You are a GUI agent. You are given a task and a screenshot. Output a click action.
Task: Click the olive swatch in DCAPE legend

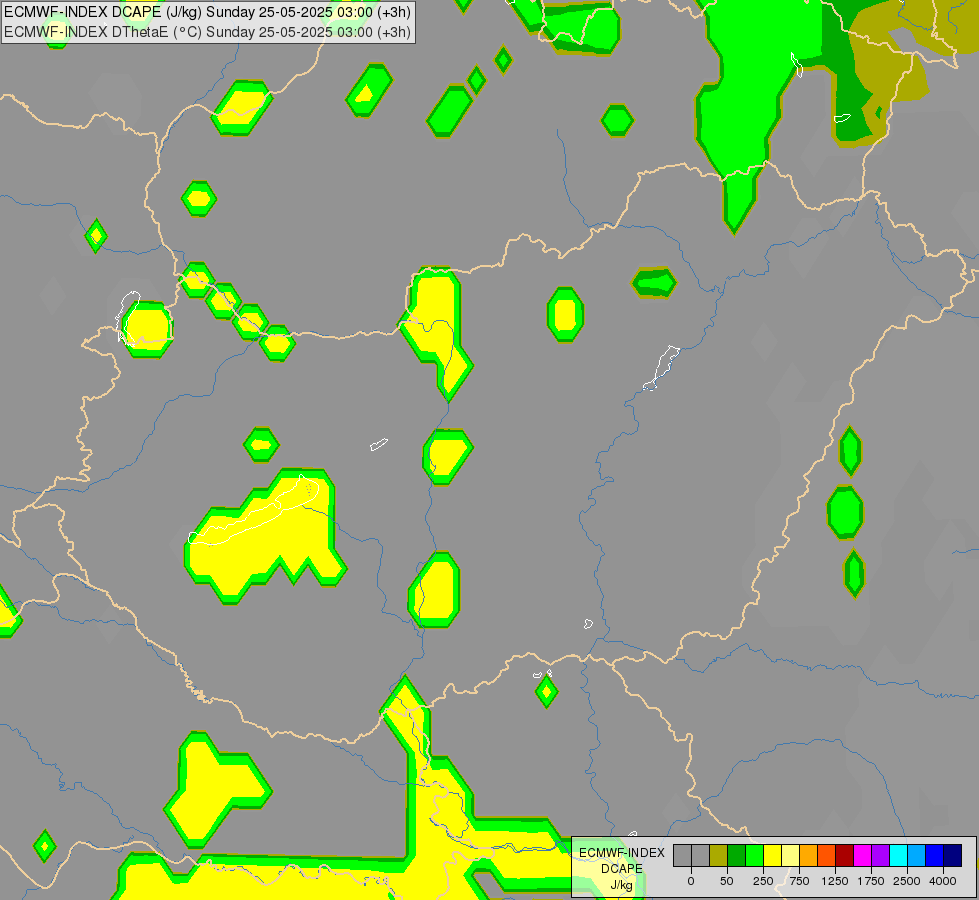[719, 855]
